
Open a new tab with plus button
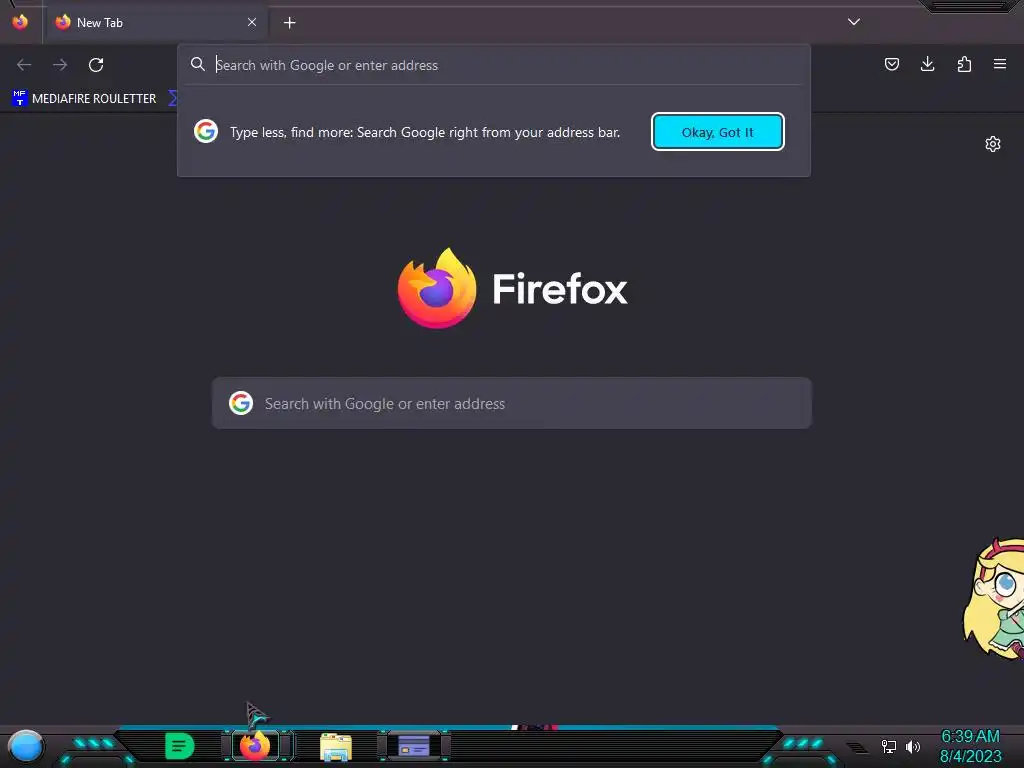290,23
